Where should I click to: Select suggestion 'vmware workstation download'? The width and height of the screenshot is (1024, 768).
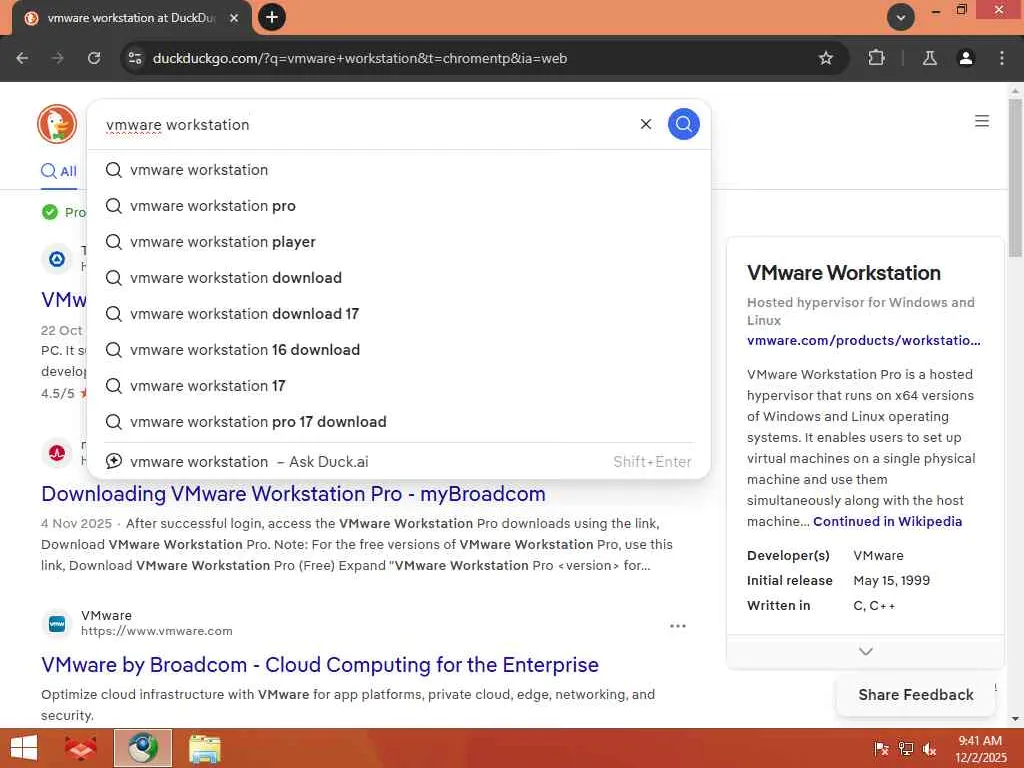click(x=398, y=278)
